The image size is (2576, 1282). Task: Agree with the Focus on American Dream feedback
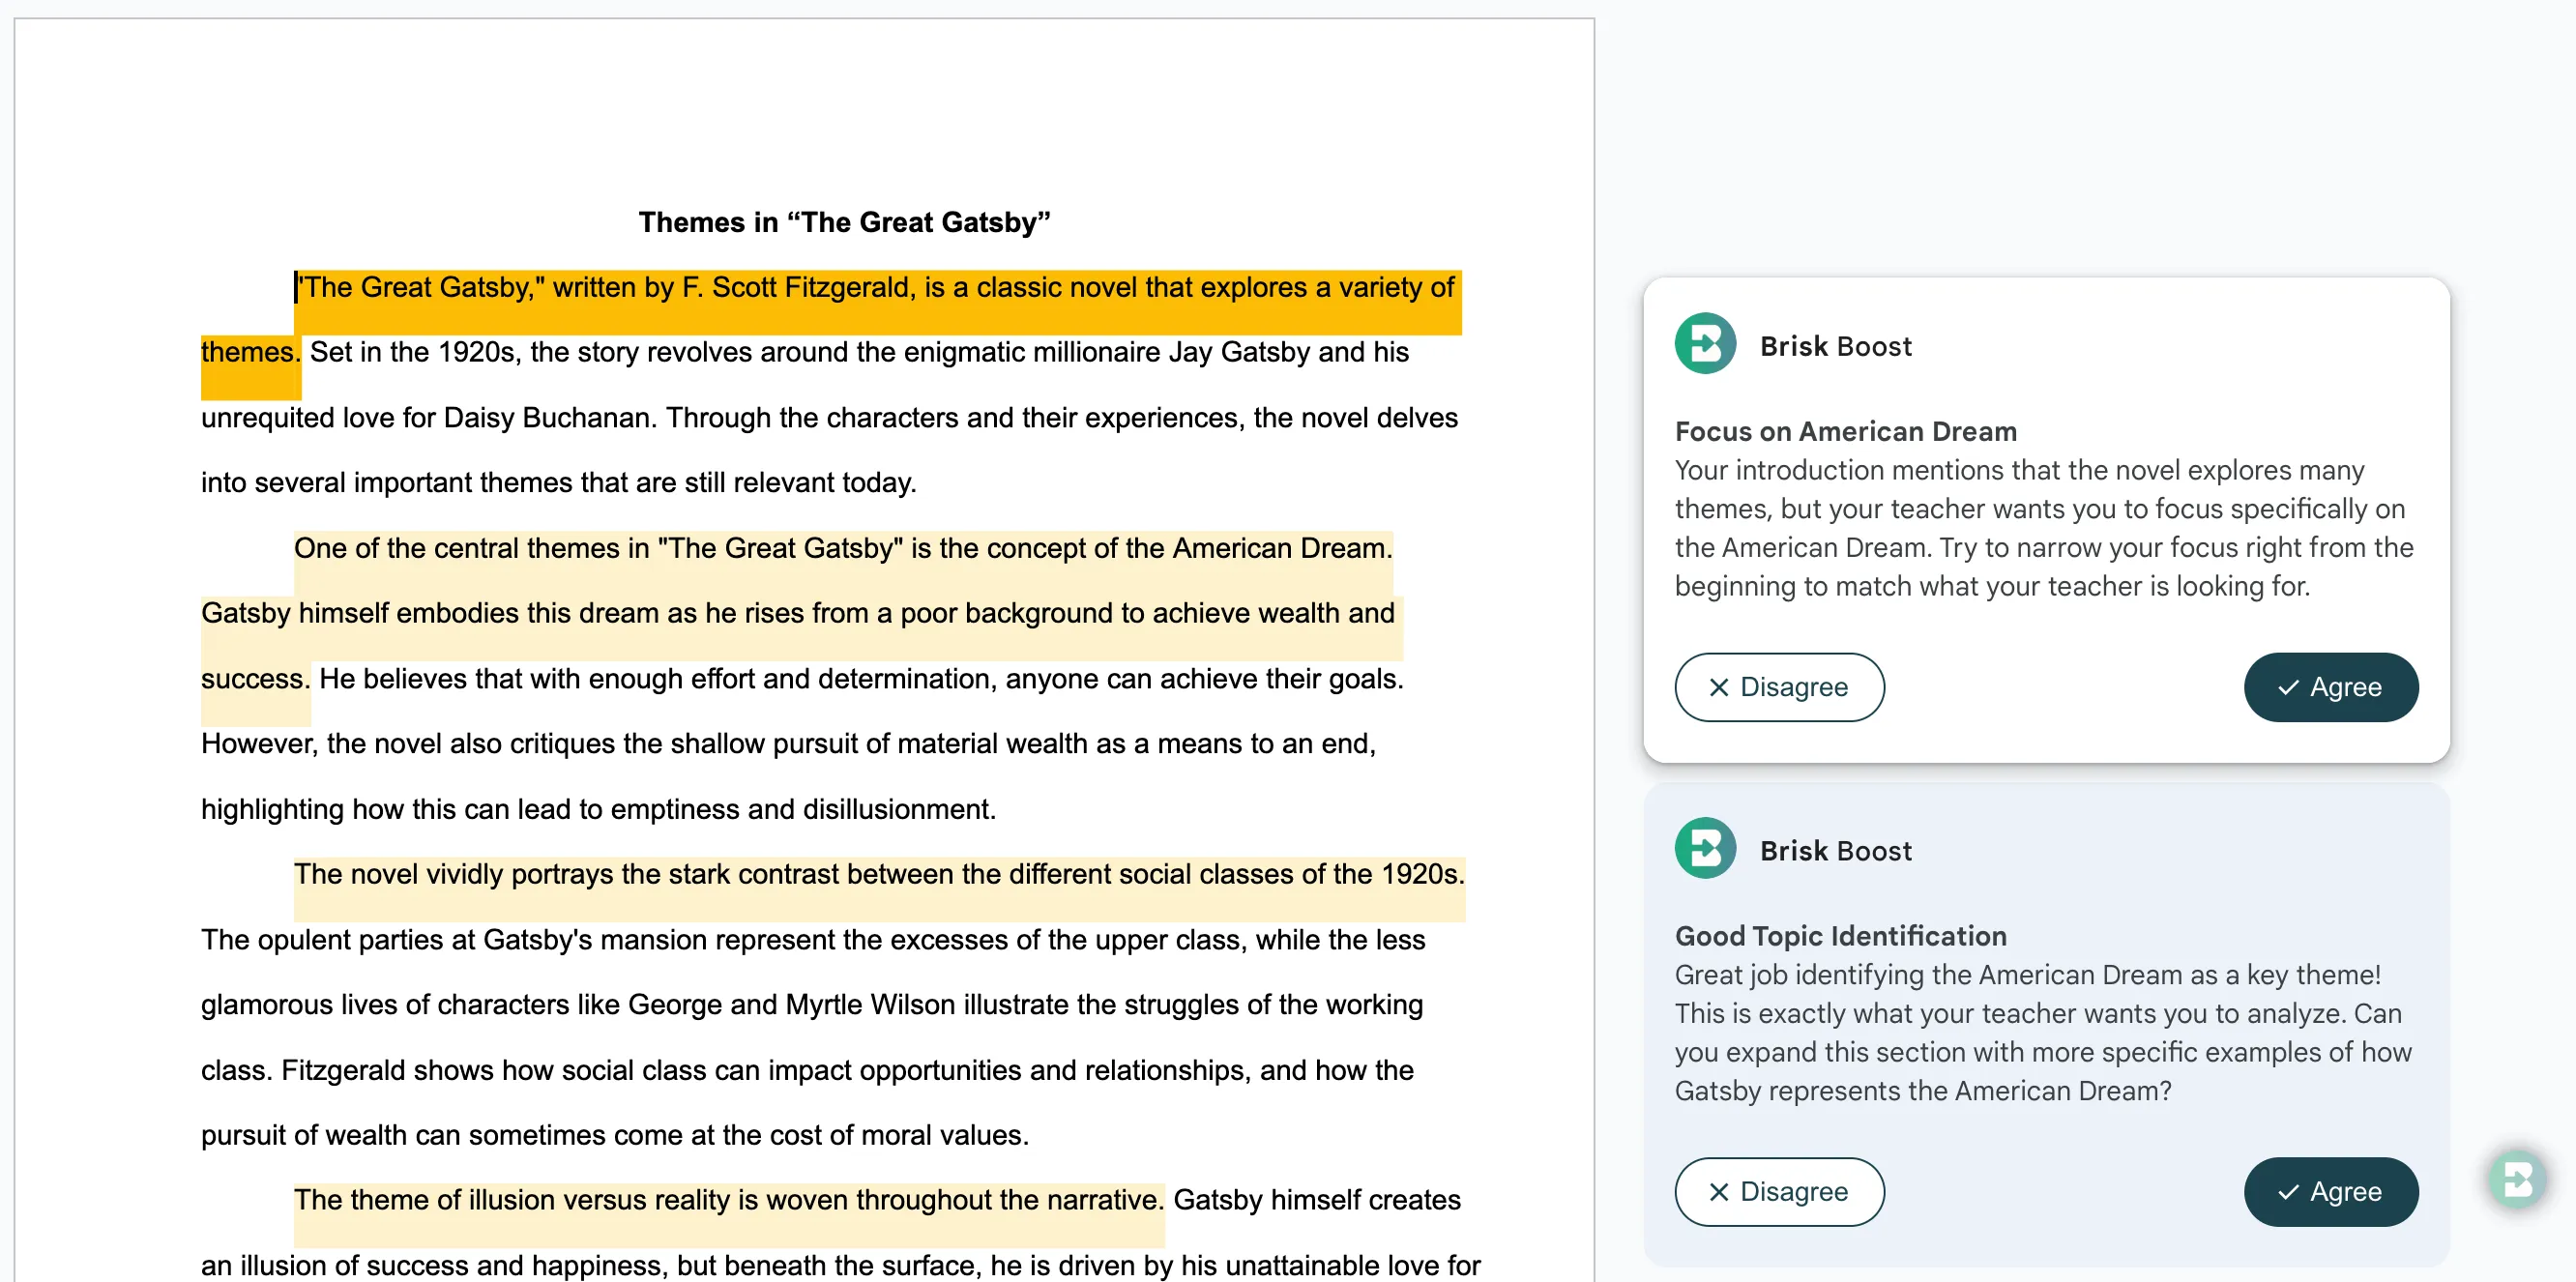pos(2330,687)
